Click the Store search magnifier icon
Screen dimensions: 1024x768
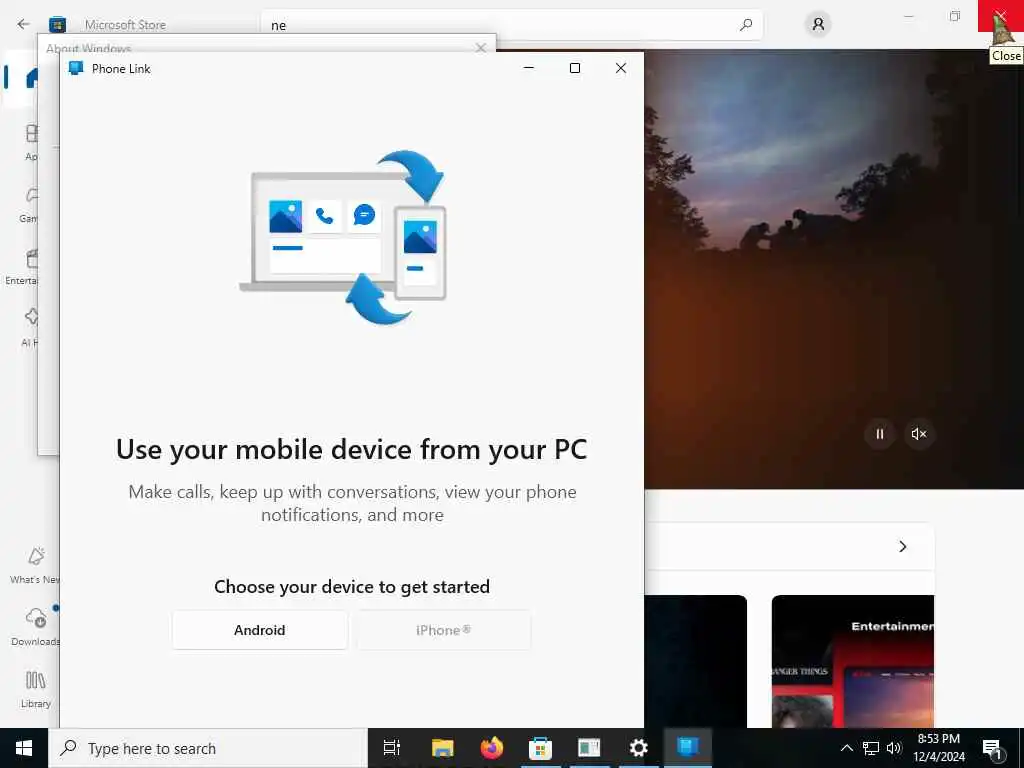click(x=746, y=25)
